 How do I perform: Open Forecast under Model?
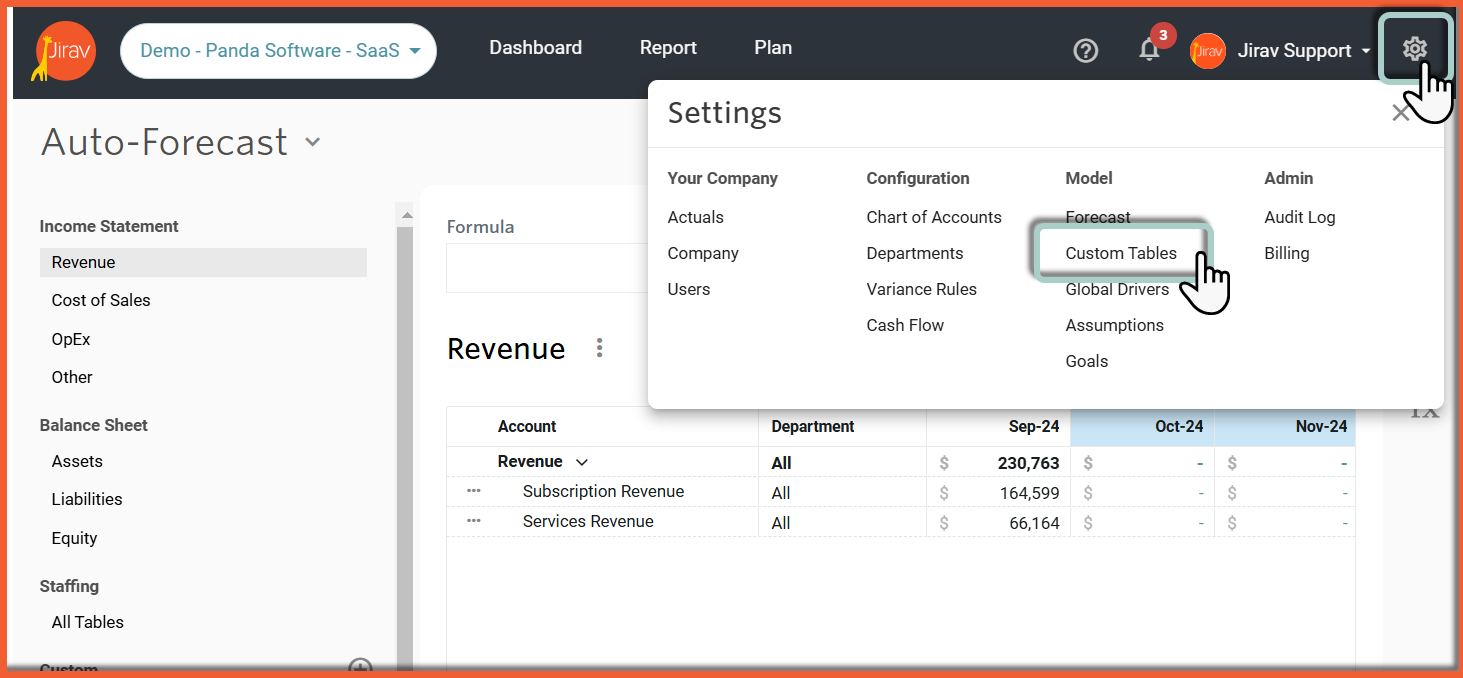1098,217
